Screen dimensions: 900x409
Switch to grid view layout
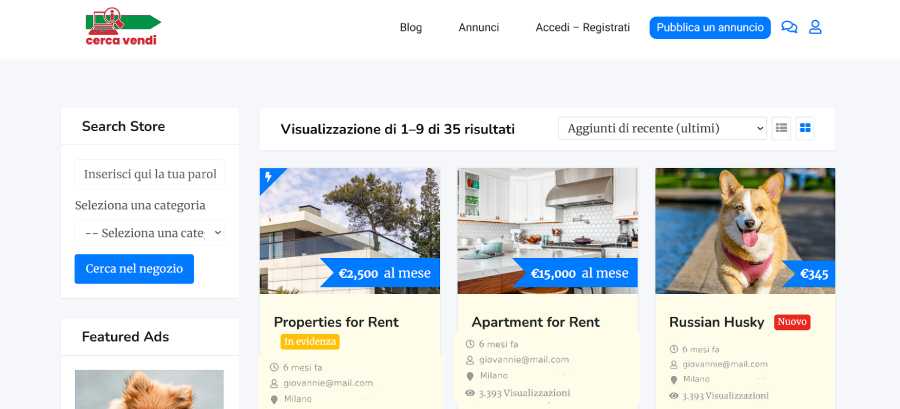(x=805, y=128)
